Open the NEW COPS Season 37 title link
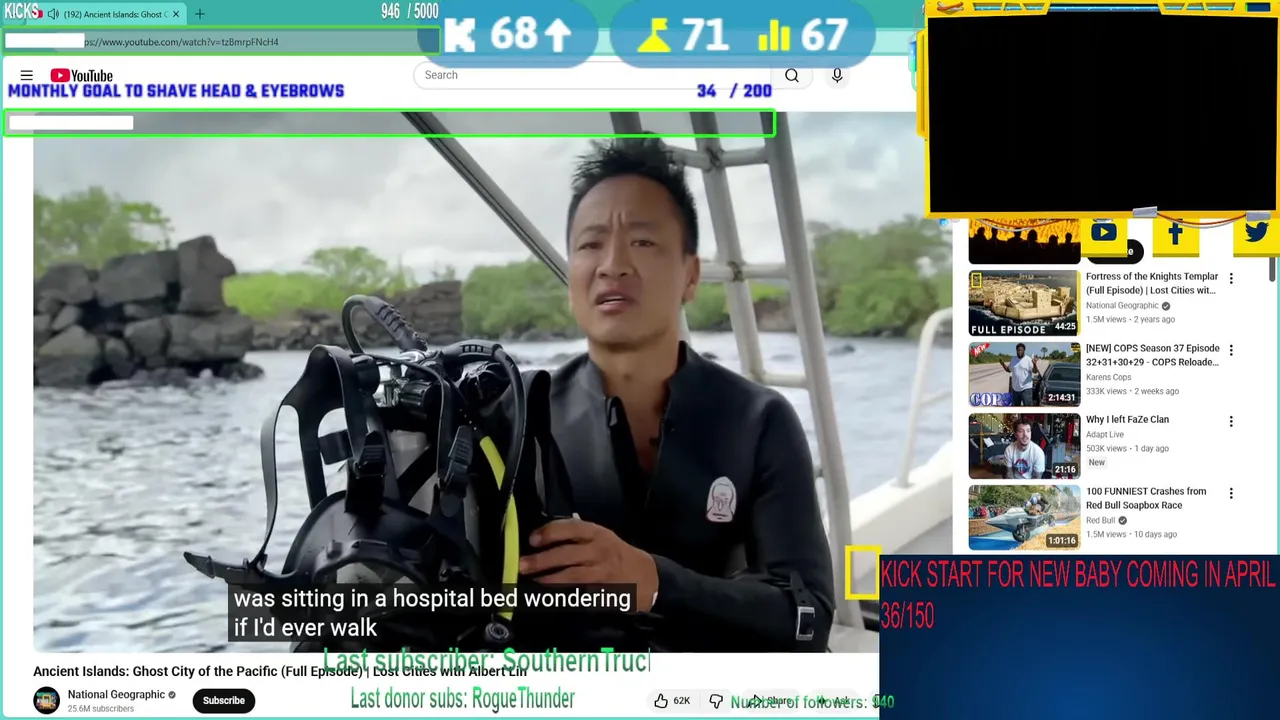1280x720 pixels. 1153,355
